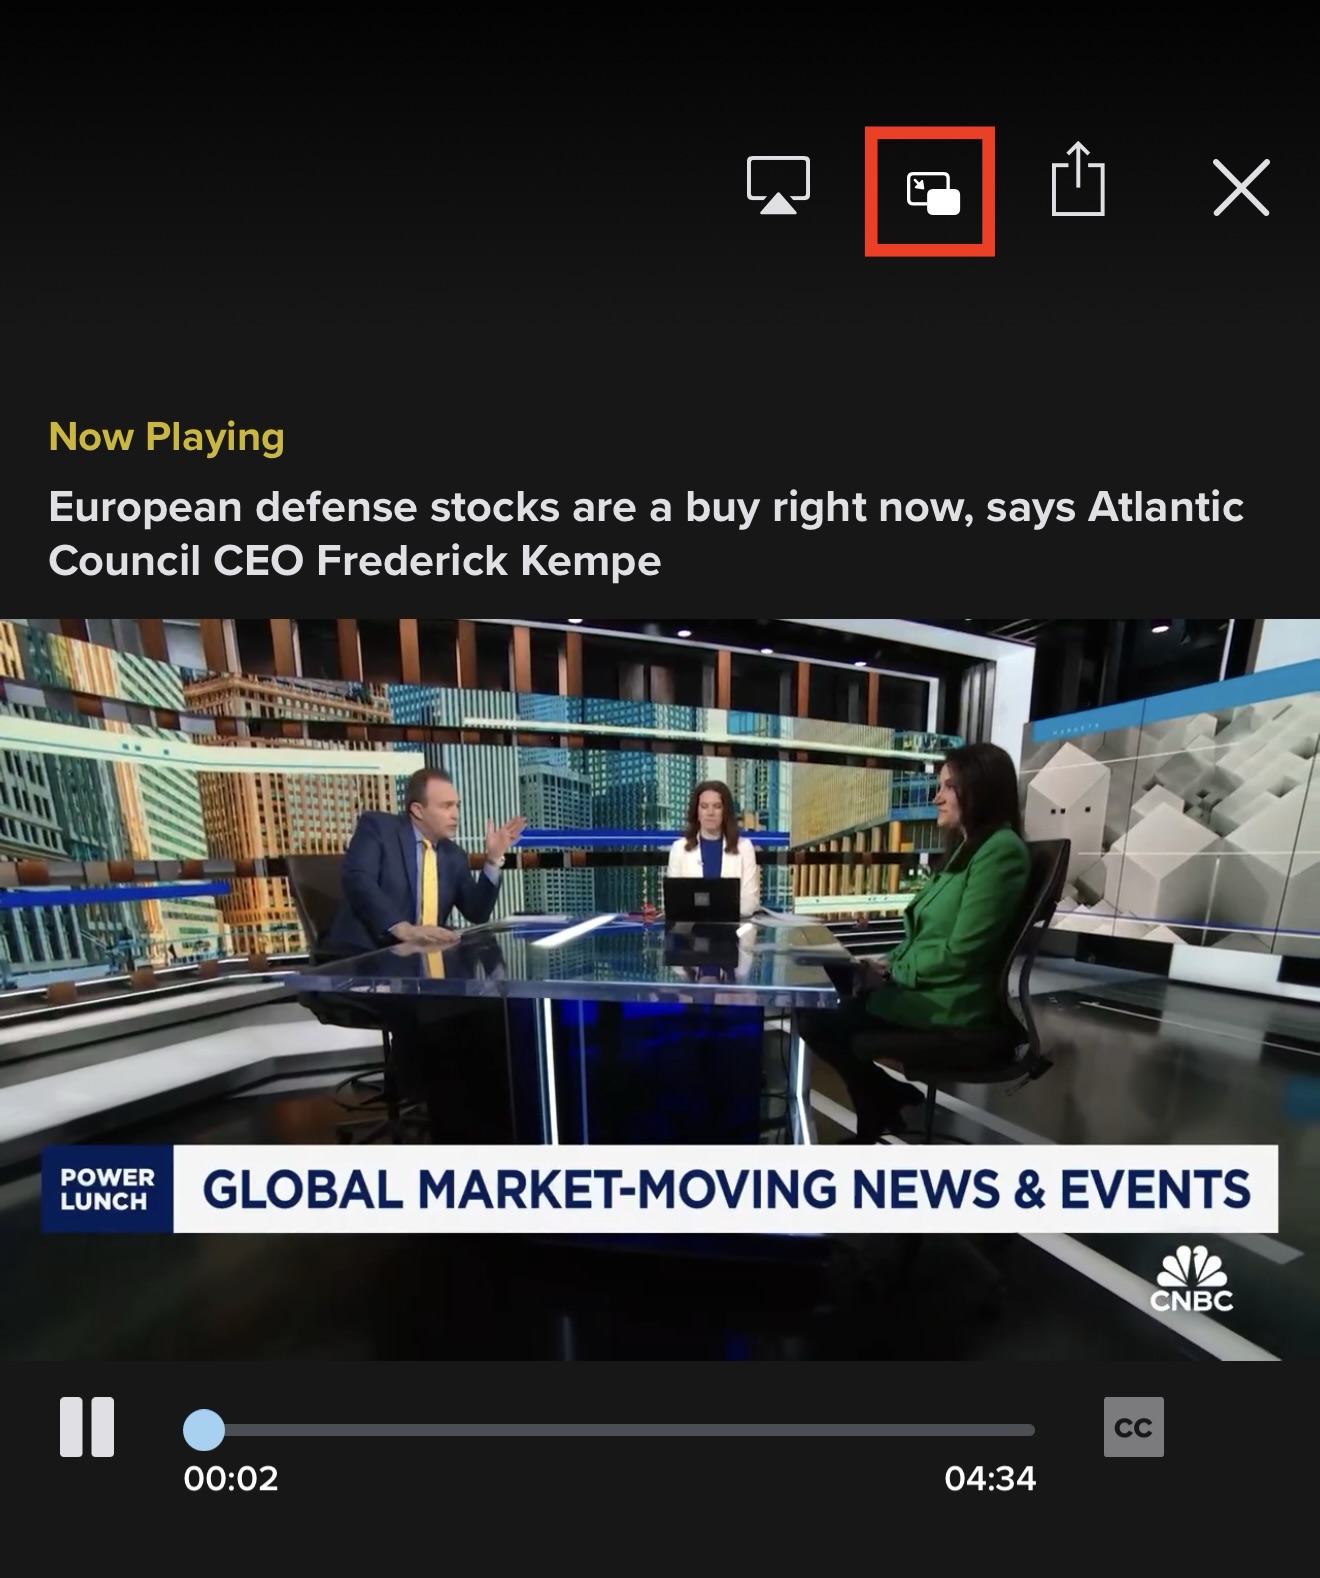
Task: Tap the share icon
Action: tap(1078, 179)
